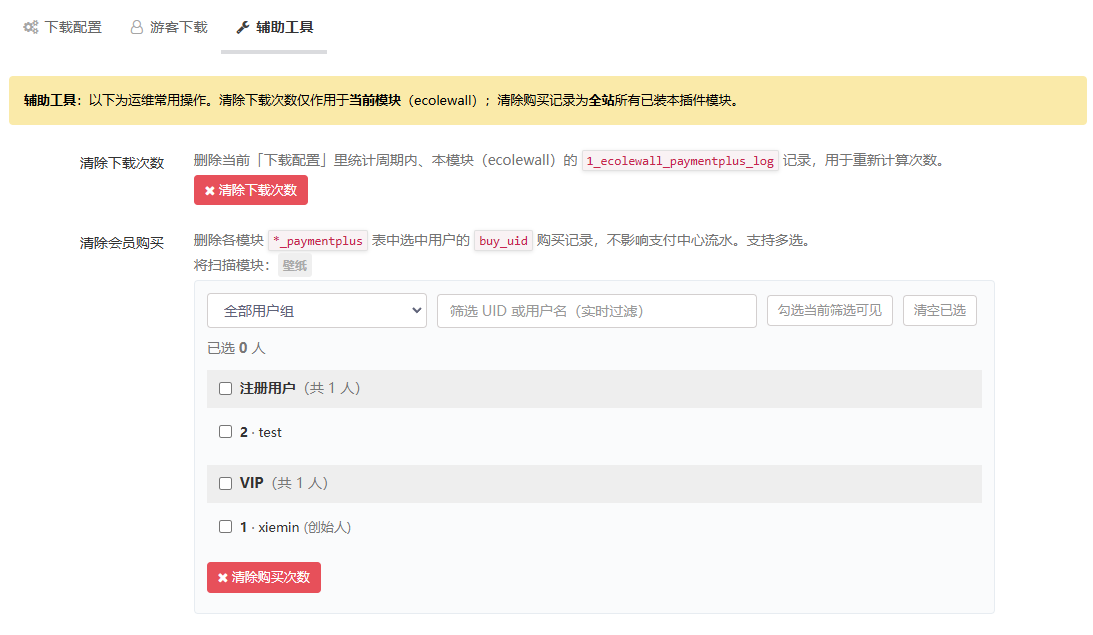Viewport: 1093px width, 635px height.
Task: Click the yellow 辅助工具 notice banner
Action: click(547, 100)
